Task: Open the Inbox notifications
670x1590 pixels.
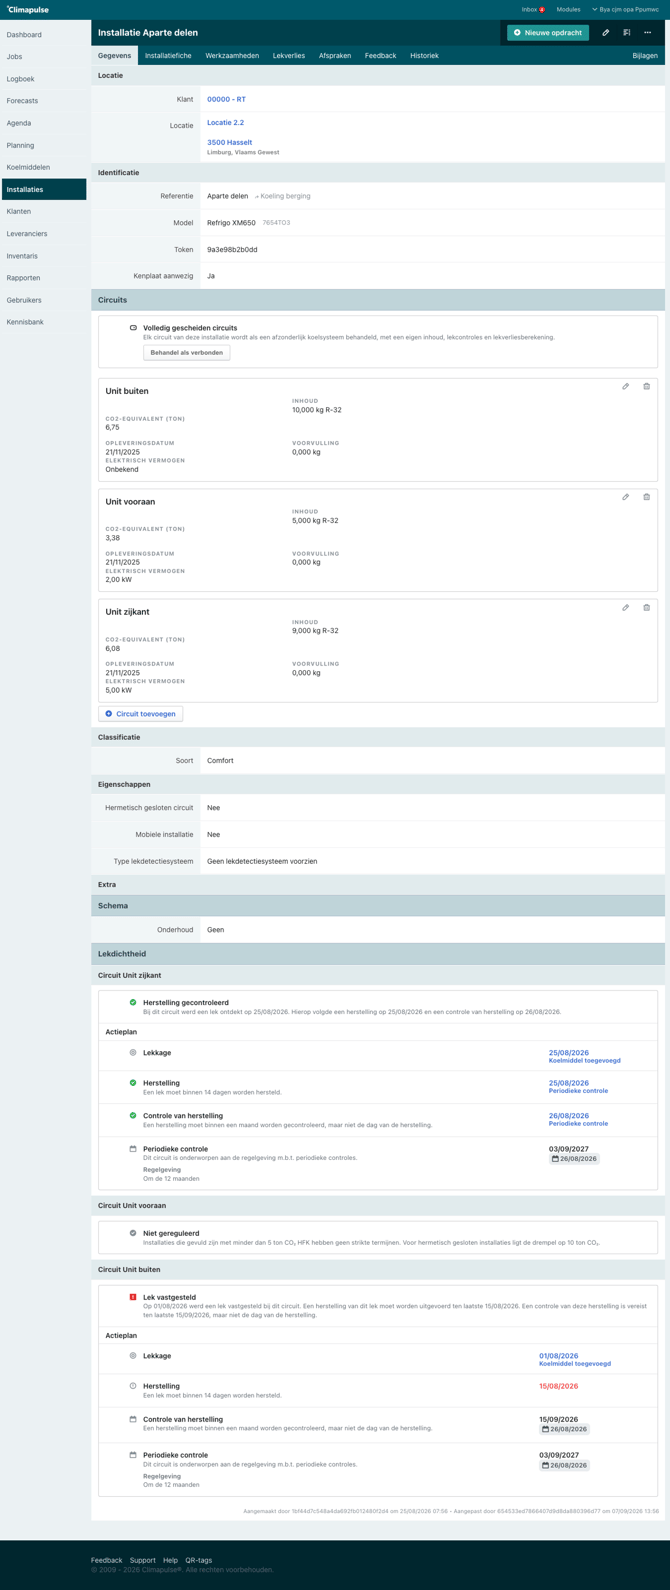Action: 533,9
